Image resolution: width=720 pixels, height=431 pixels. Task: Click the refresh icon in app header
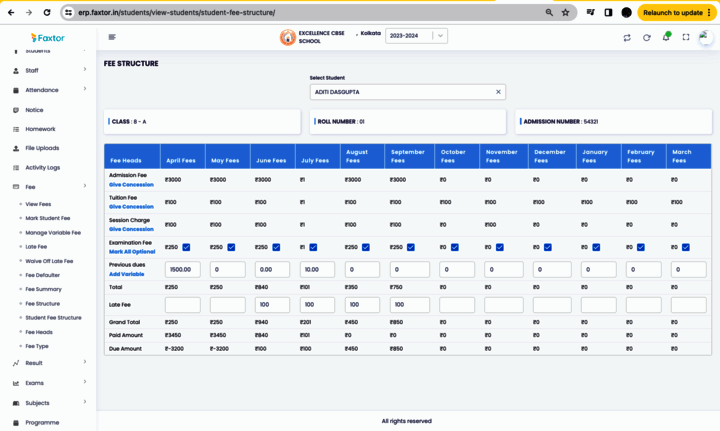[647, 37]
